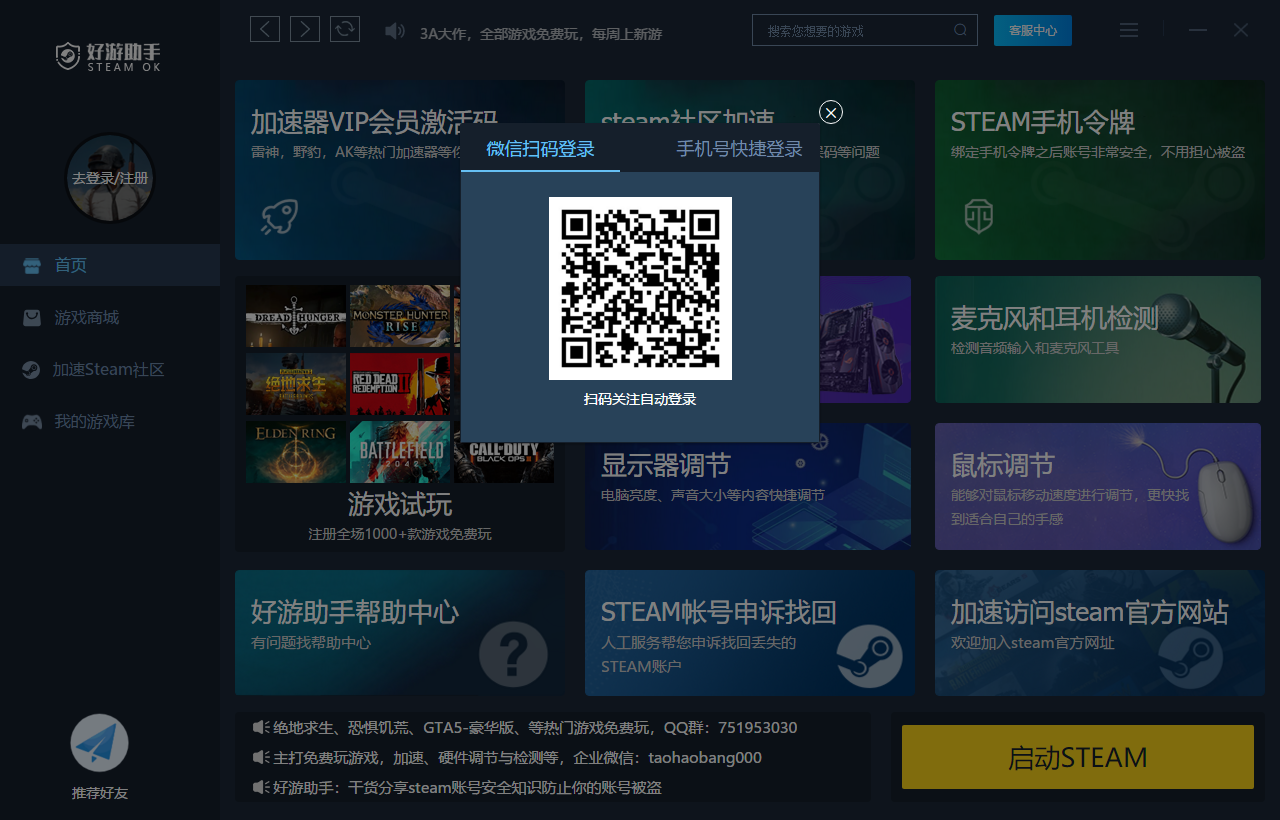Open the 鼠标调节 card title
Image resolution: width=1280 pixels, height=820 pixels.
tap(1003, 465)
